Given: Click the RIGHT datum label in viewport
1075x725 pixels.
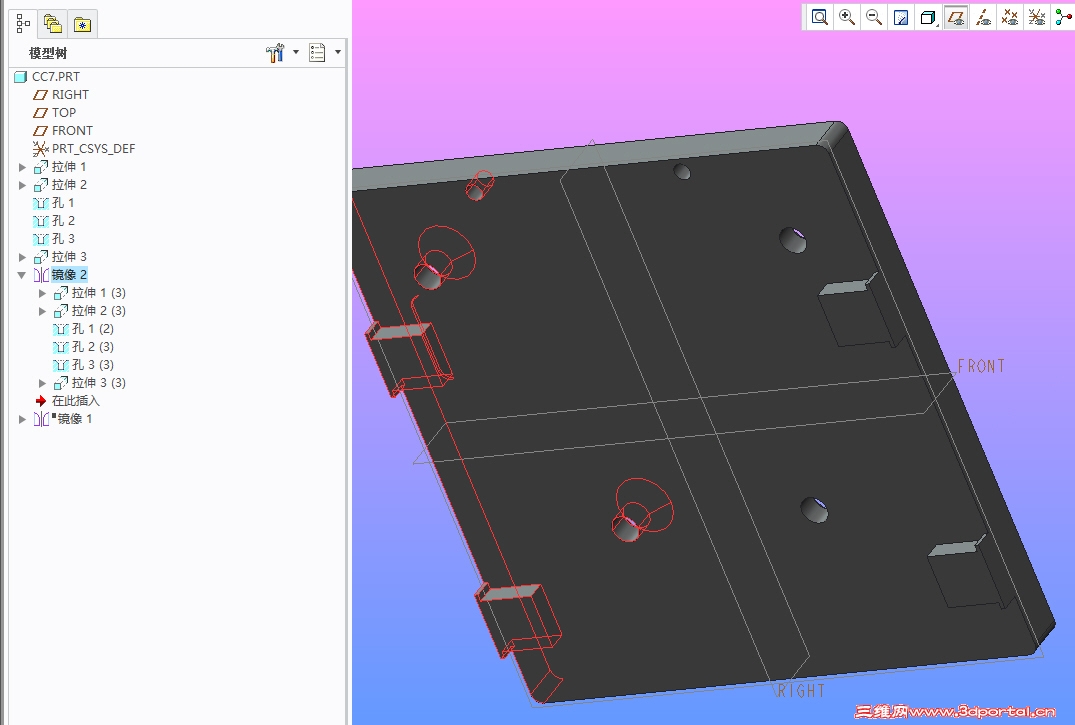Looking at the screenshot, I should coord(801,691).
